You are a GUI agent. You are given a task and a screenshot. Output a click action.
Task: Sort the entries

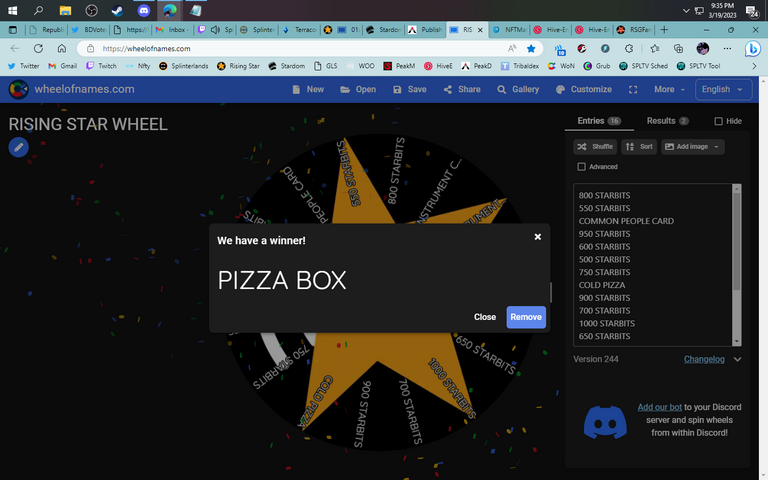pos(639,146)
